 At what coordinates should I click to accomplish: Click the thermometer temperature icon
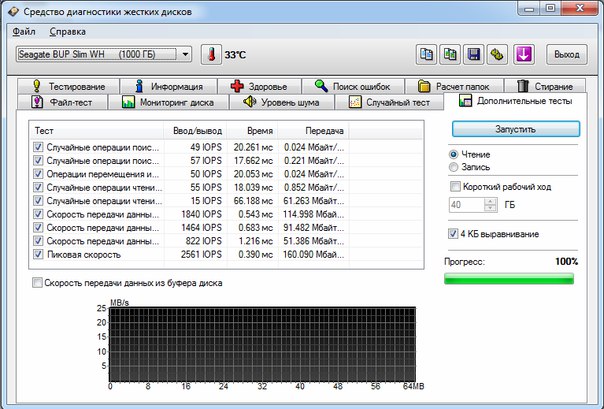click(210, 54)
